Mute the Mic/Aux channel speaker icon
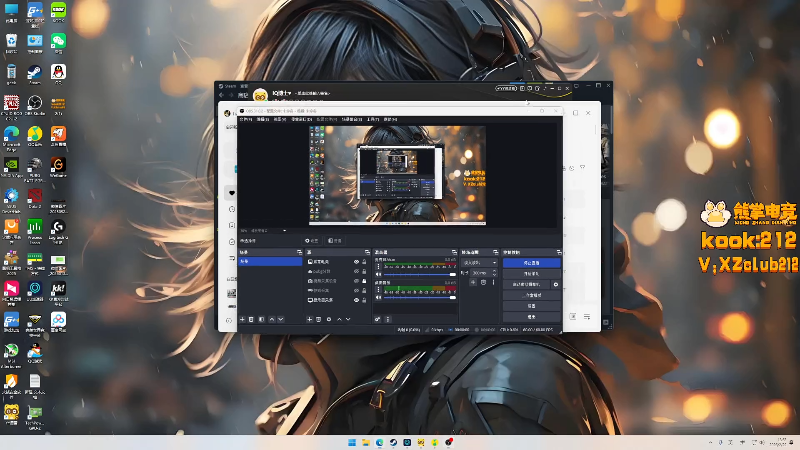Viewport: 800px width, 450px height. pos(378,274)
